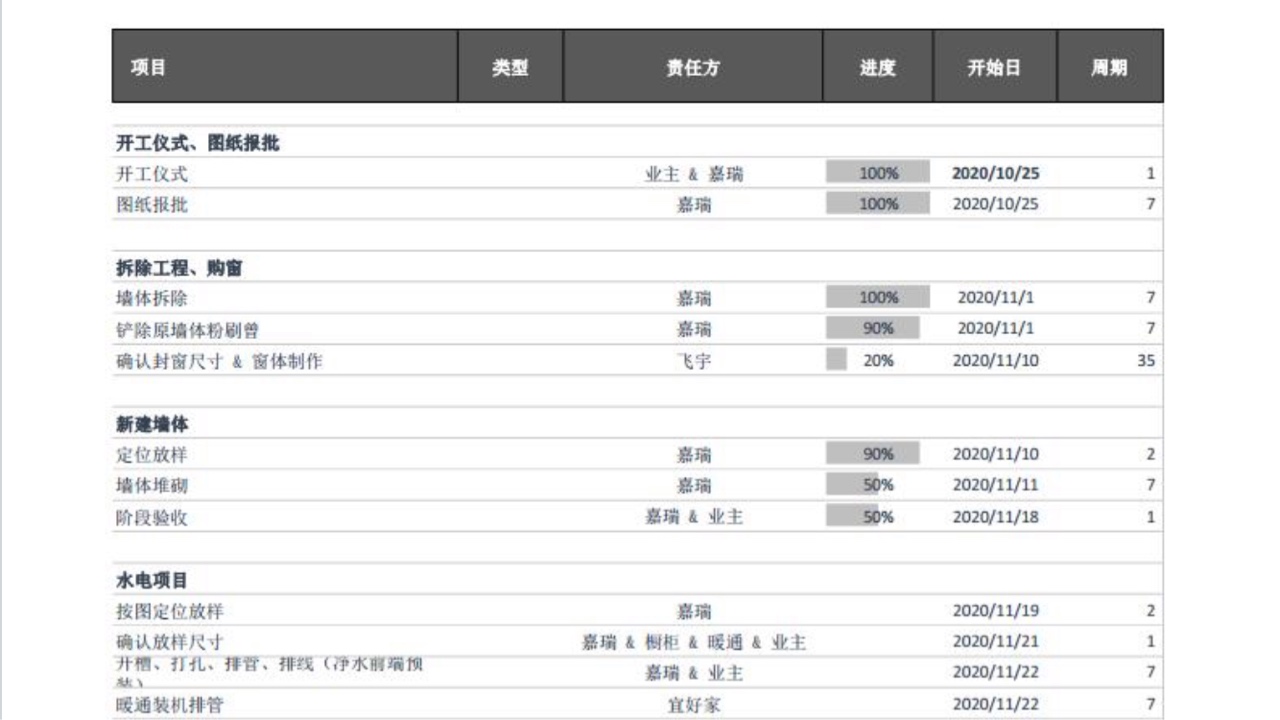Select the 开始日 column header

pos(994,67)
